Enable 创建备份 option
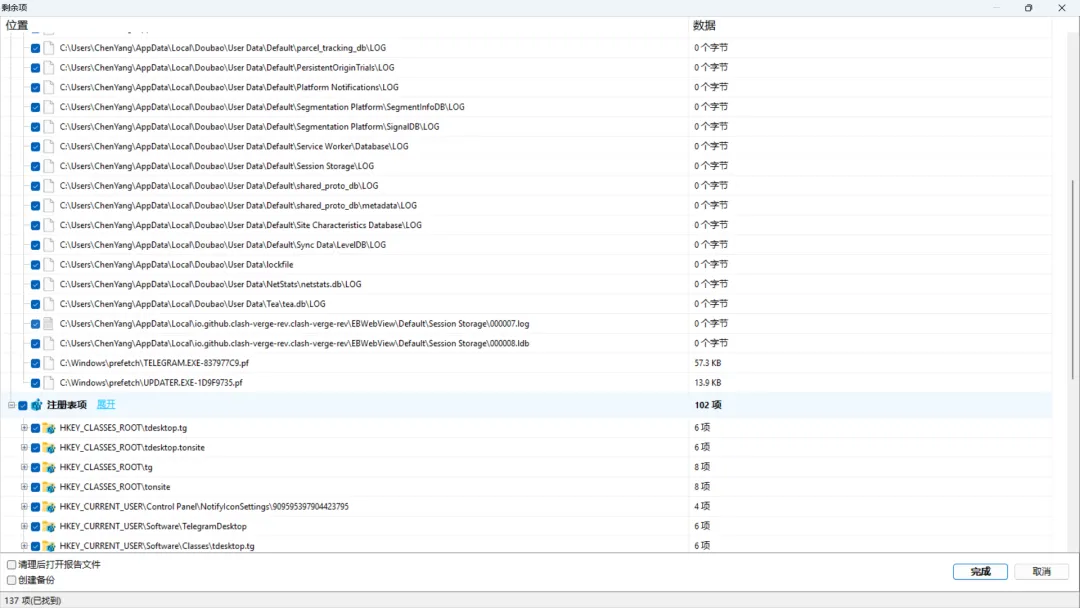1080x608 pixels. coord(11,580)
